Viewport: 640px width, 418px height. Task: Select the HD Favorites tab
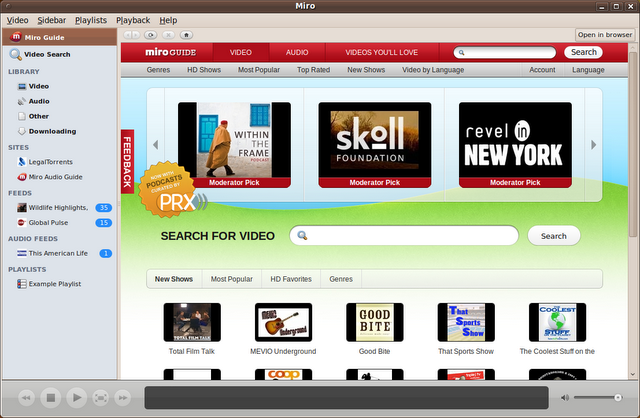click(x=291, y=279)
